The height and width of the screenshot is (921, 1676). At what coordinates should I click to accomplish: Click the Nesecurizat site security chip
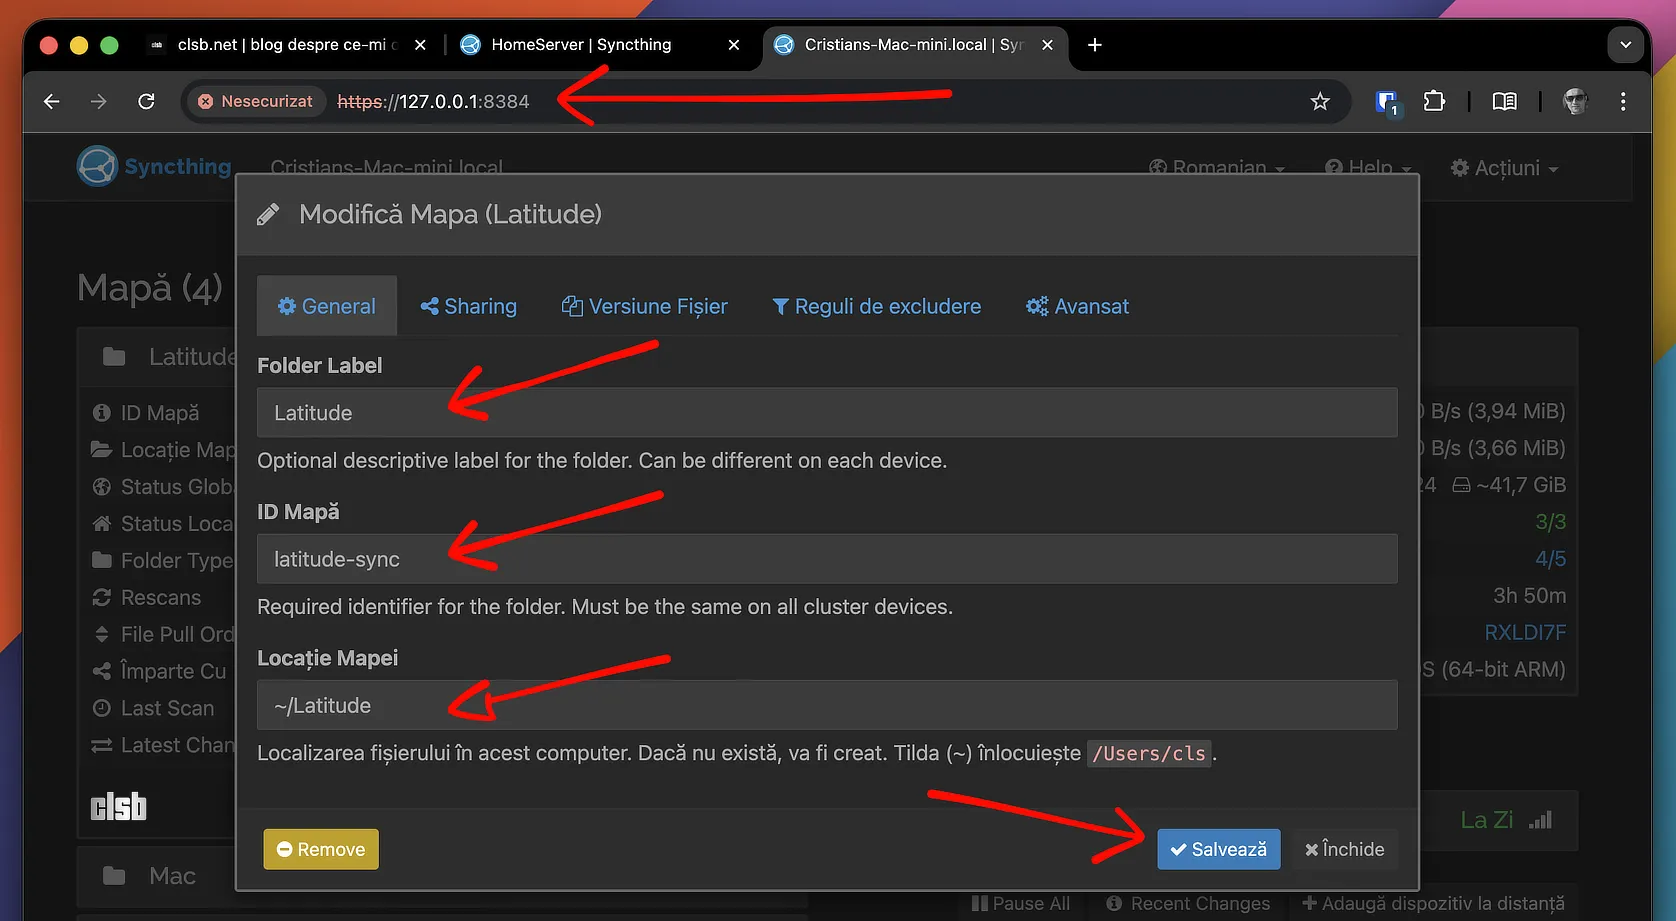256,101
